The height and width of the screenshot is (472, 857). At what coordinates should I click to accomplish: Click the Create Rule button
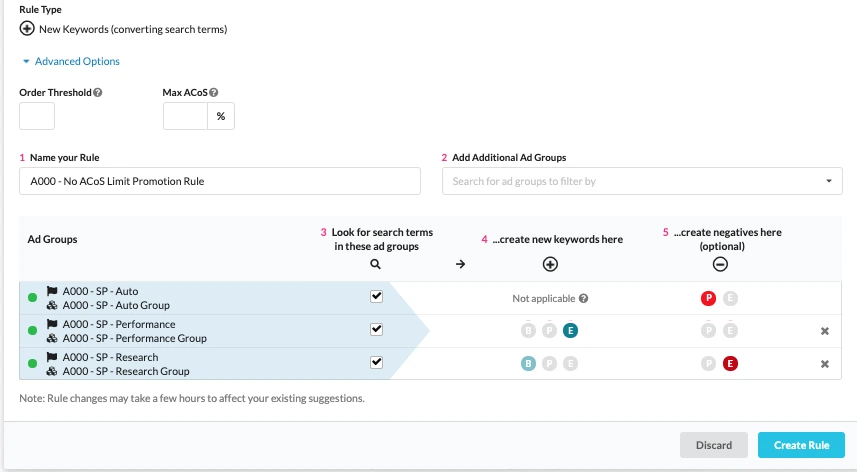(x=801, y=445)
